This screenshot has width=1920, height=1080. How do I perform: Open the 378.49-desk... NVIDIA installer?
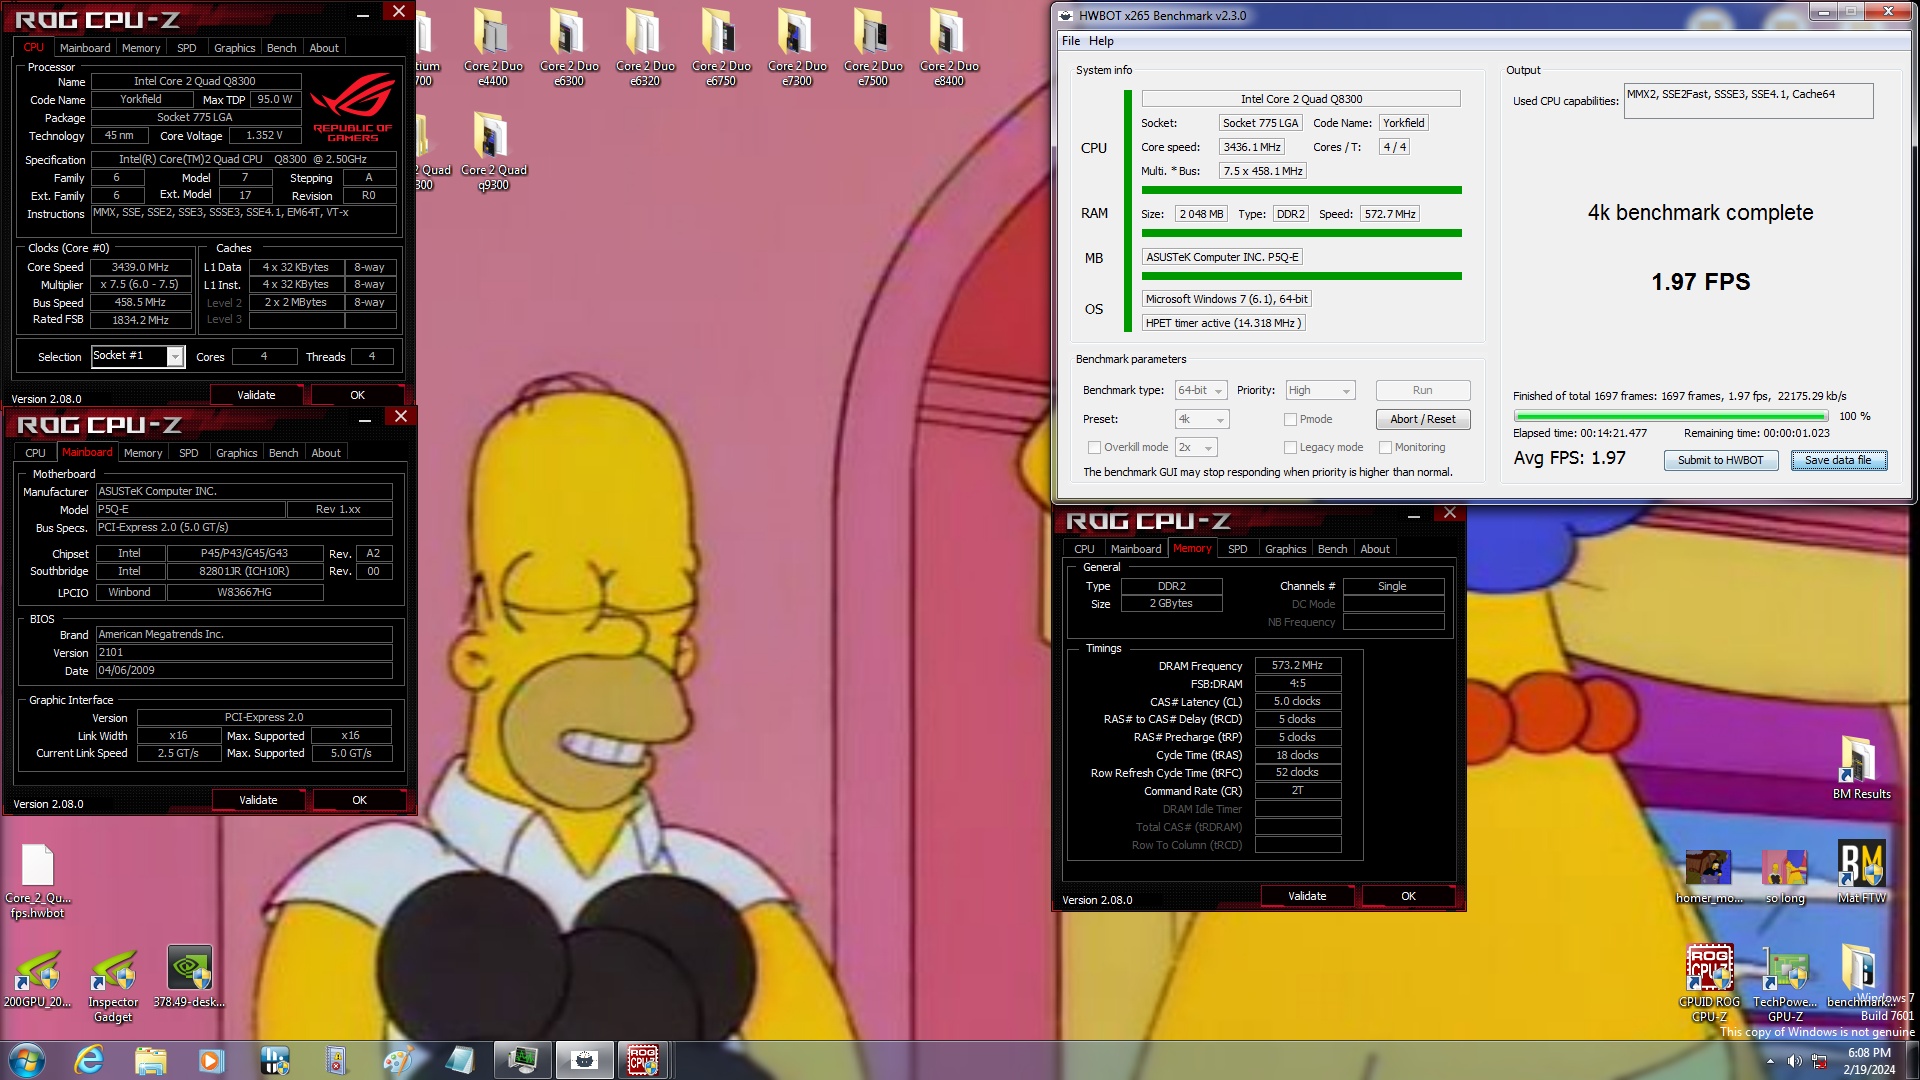189,976
